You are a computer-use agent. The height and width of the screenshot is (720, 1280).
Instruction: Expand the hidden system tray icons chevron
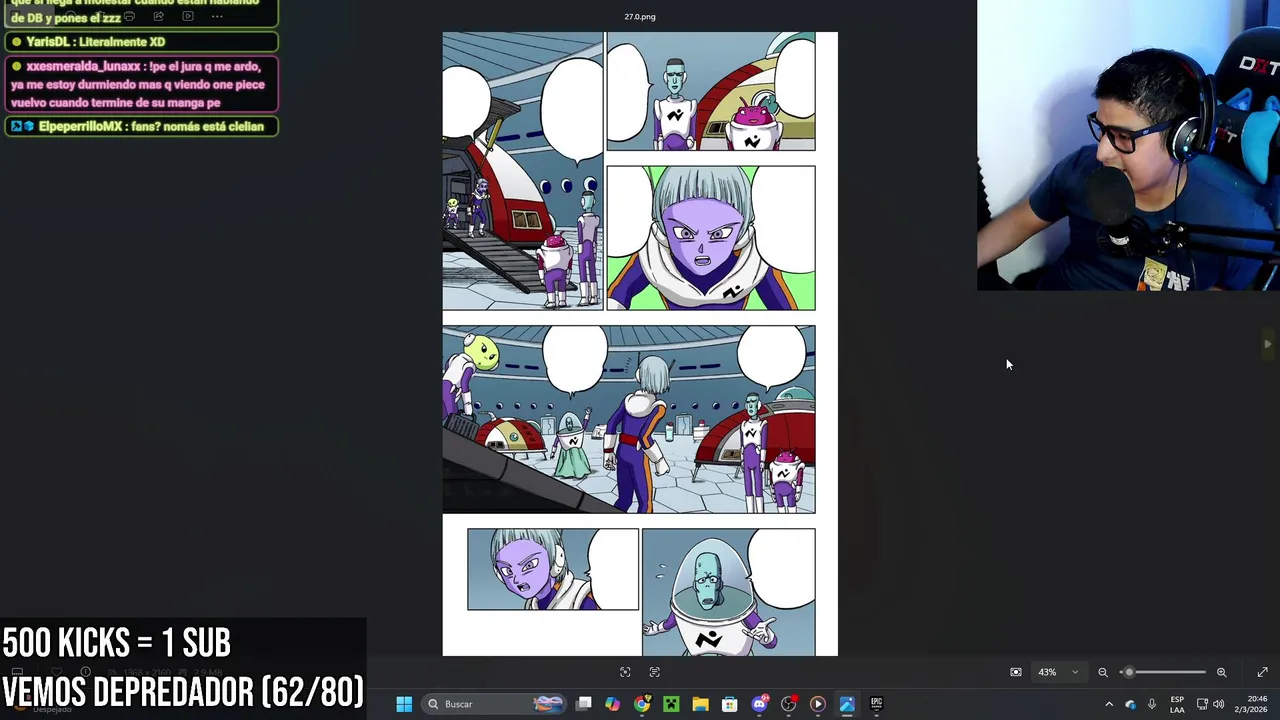pyautogui.click(x=1108, y=704)
